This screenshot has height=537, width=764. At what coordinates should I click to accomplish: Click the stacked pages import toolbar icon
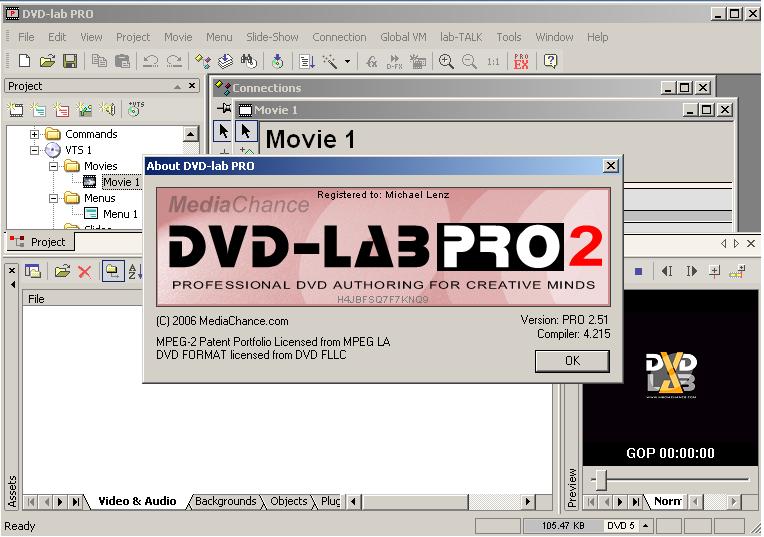225,61
